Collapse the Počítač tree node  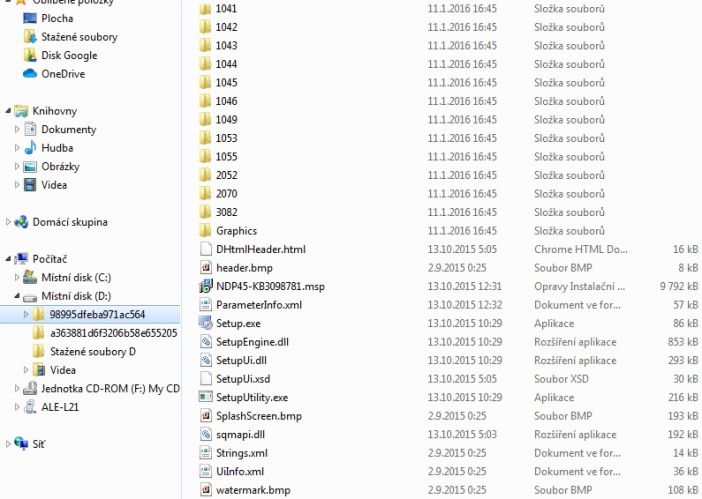[x=8, y=259]
